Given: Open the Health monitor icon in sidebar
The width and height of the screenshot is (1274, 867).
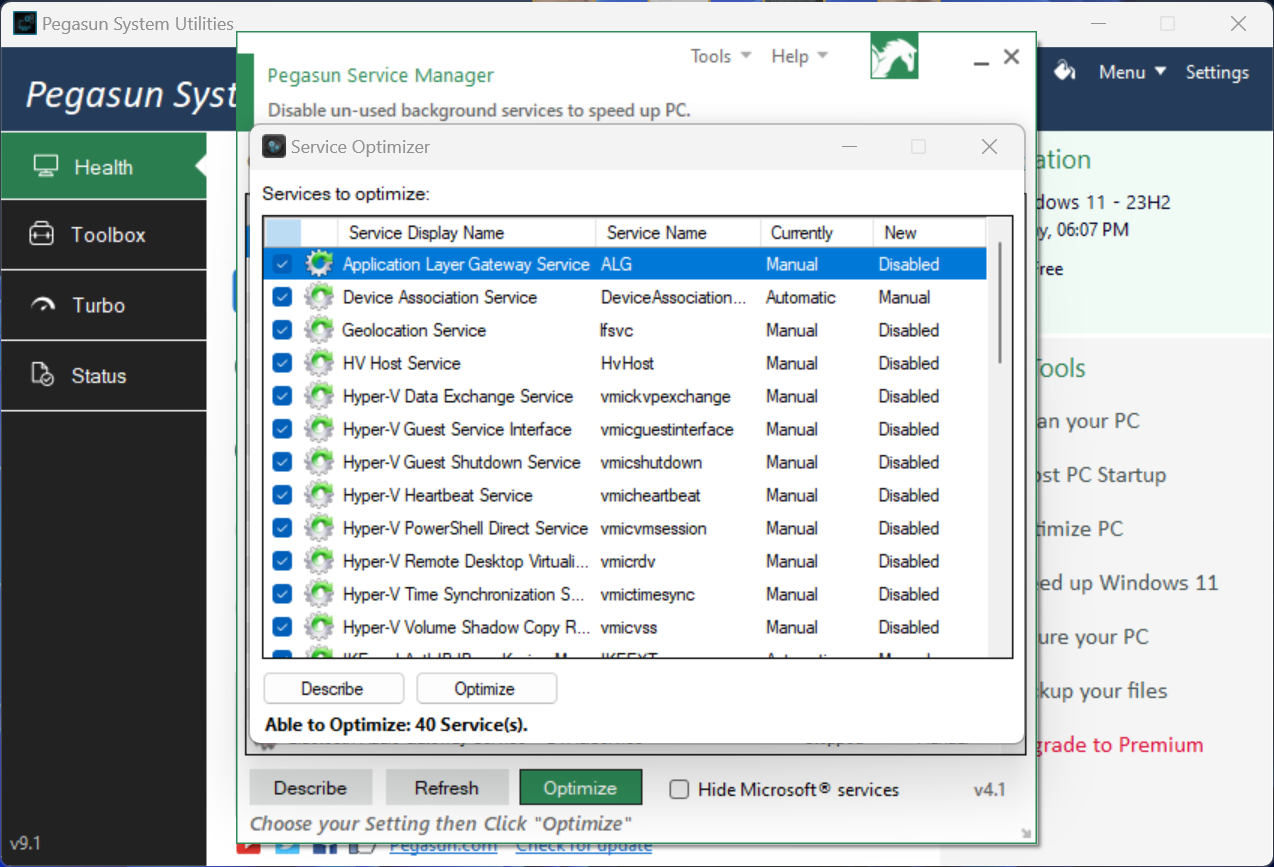Looking at the screenshot, I should [45, 166].
